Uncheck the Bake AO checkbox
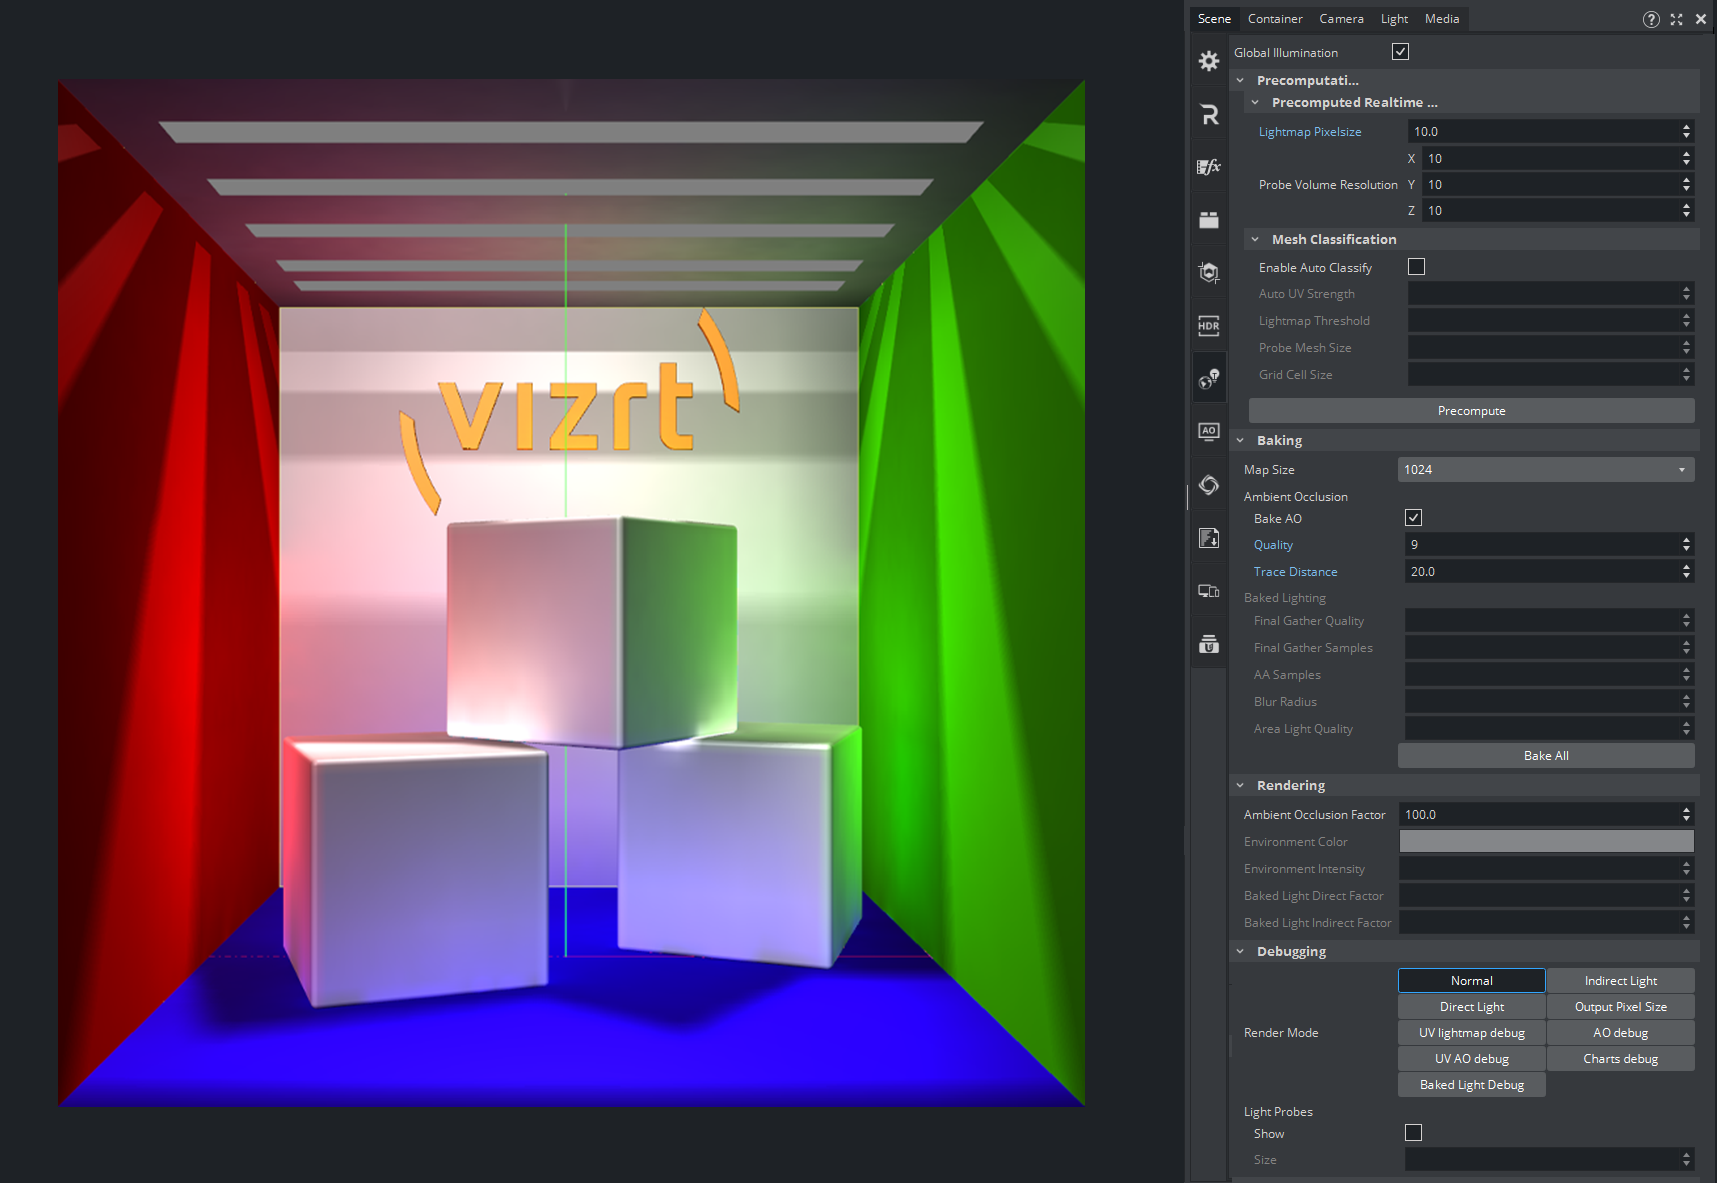Viewport: 1717px width, 1183px height. tap(1413, 518)
